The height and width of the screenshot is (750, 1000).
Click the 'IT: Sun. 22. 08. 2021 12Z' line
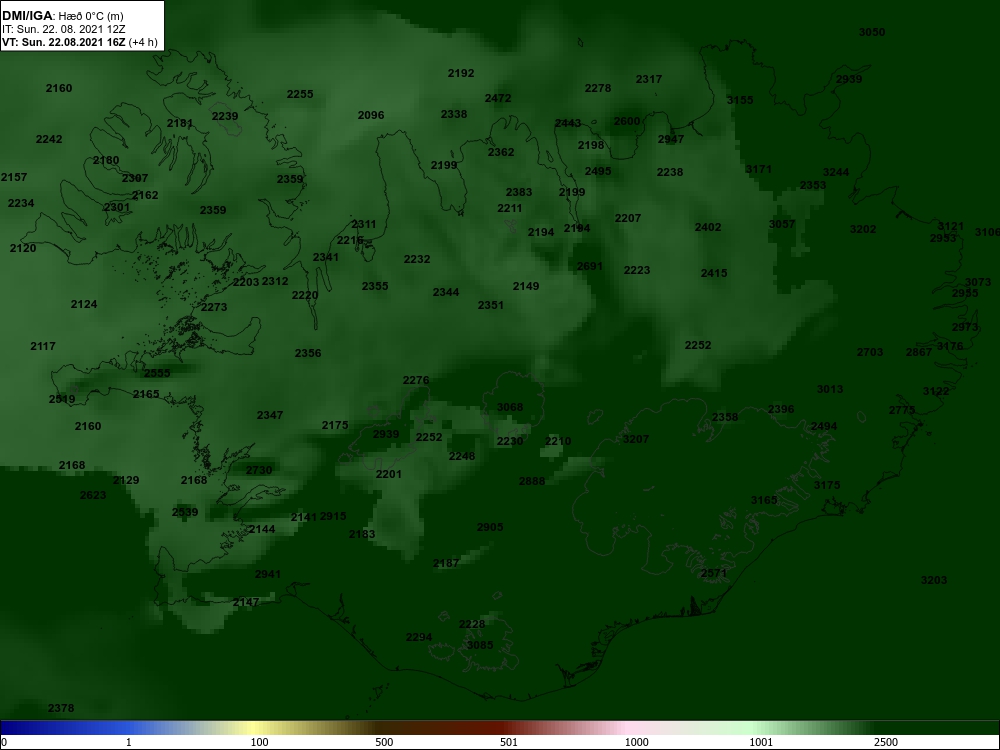coord(64,29)
